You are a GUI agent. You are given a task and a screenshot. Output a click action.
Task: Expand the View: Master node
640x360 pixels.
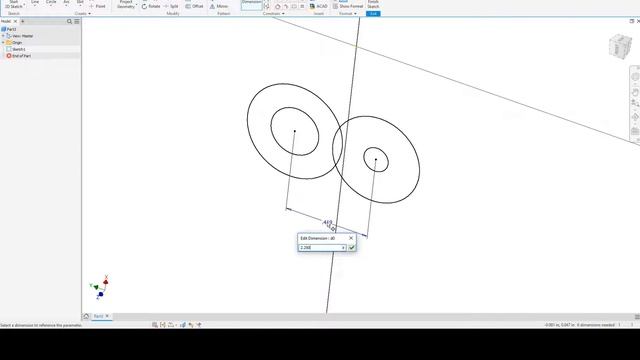[3, 36]
